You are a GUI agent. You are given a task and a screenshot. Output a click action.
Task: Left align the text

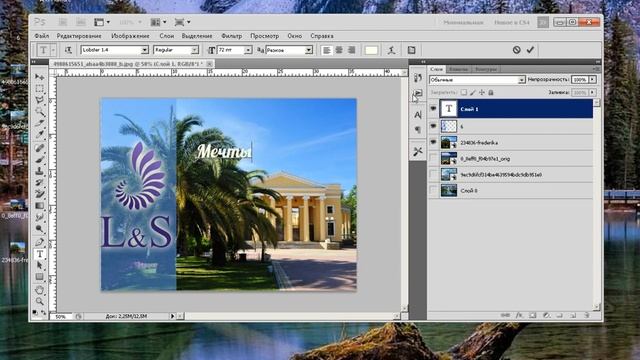pyautogui.click(x=327, y=50)
